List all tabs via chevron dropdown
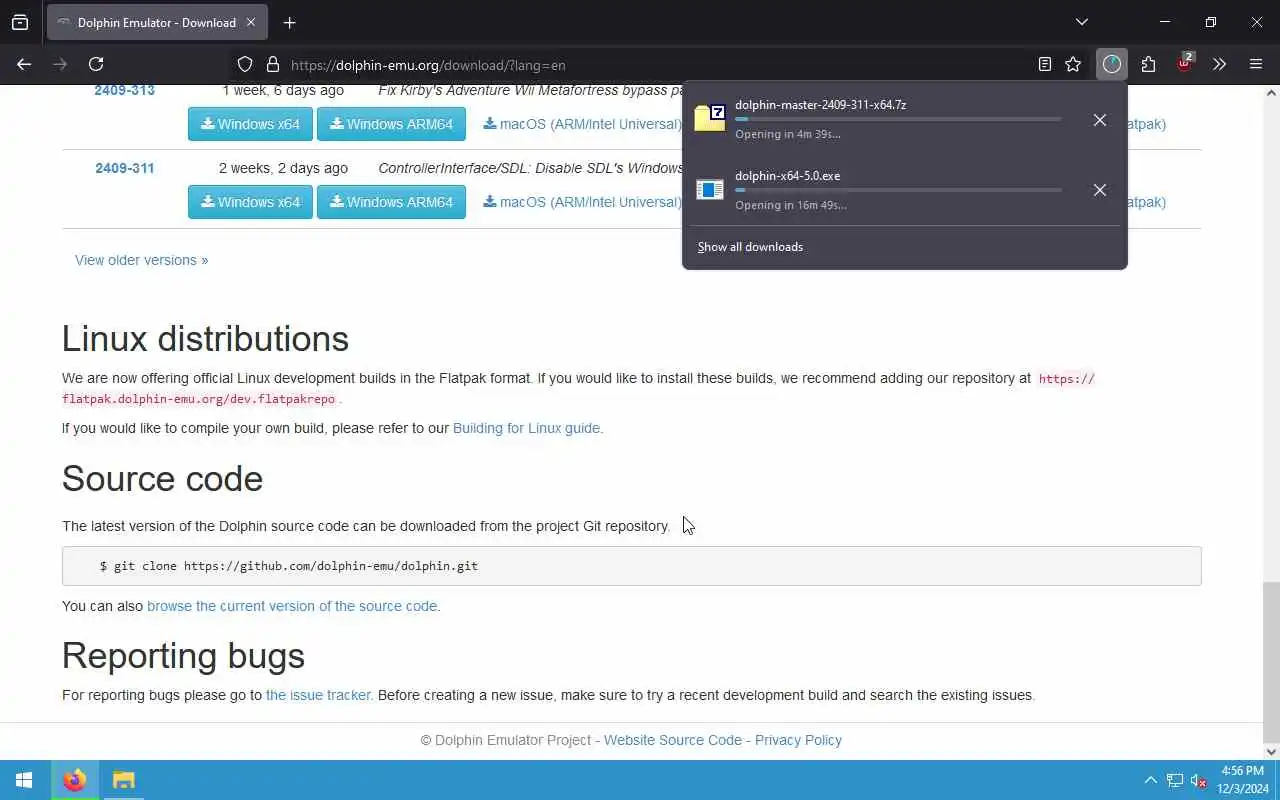Image resolution: width=1280 pixels, height=800 pixels. click(x=1081, y=22)
